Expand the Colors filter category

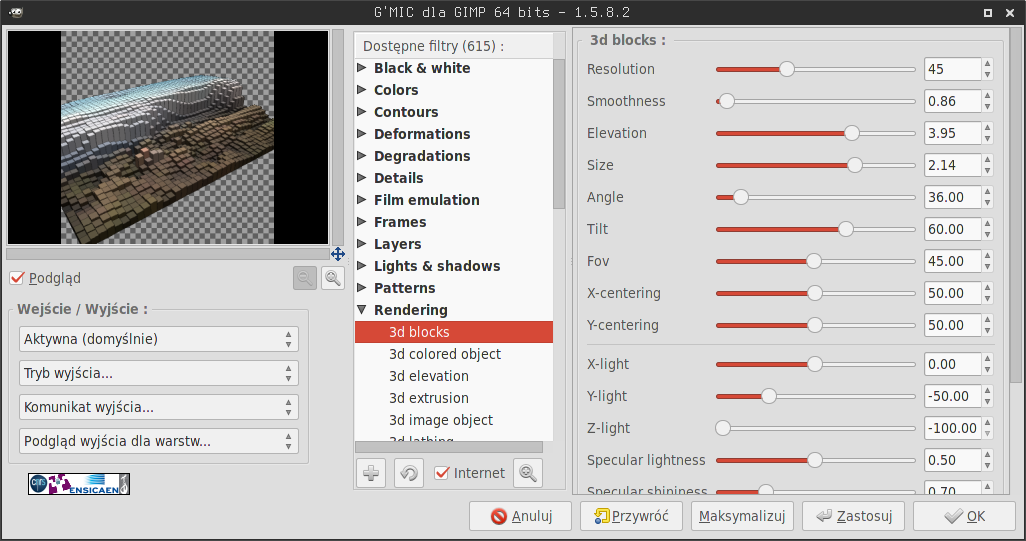pos(361,90)
